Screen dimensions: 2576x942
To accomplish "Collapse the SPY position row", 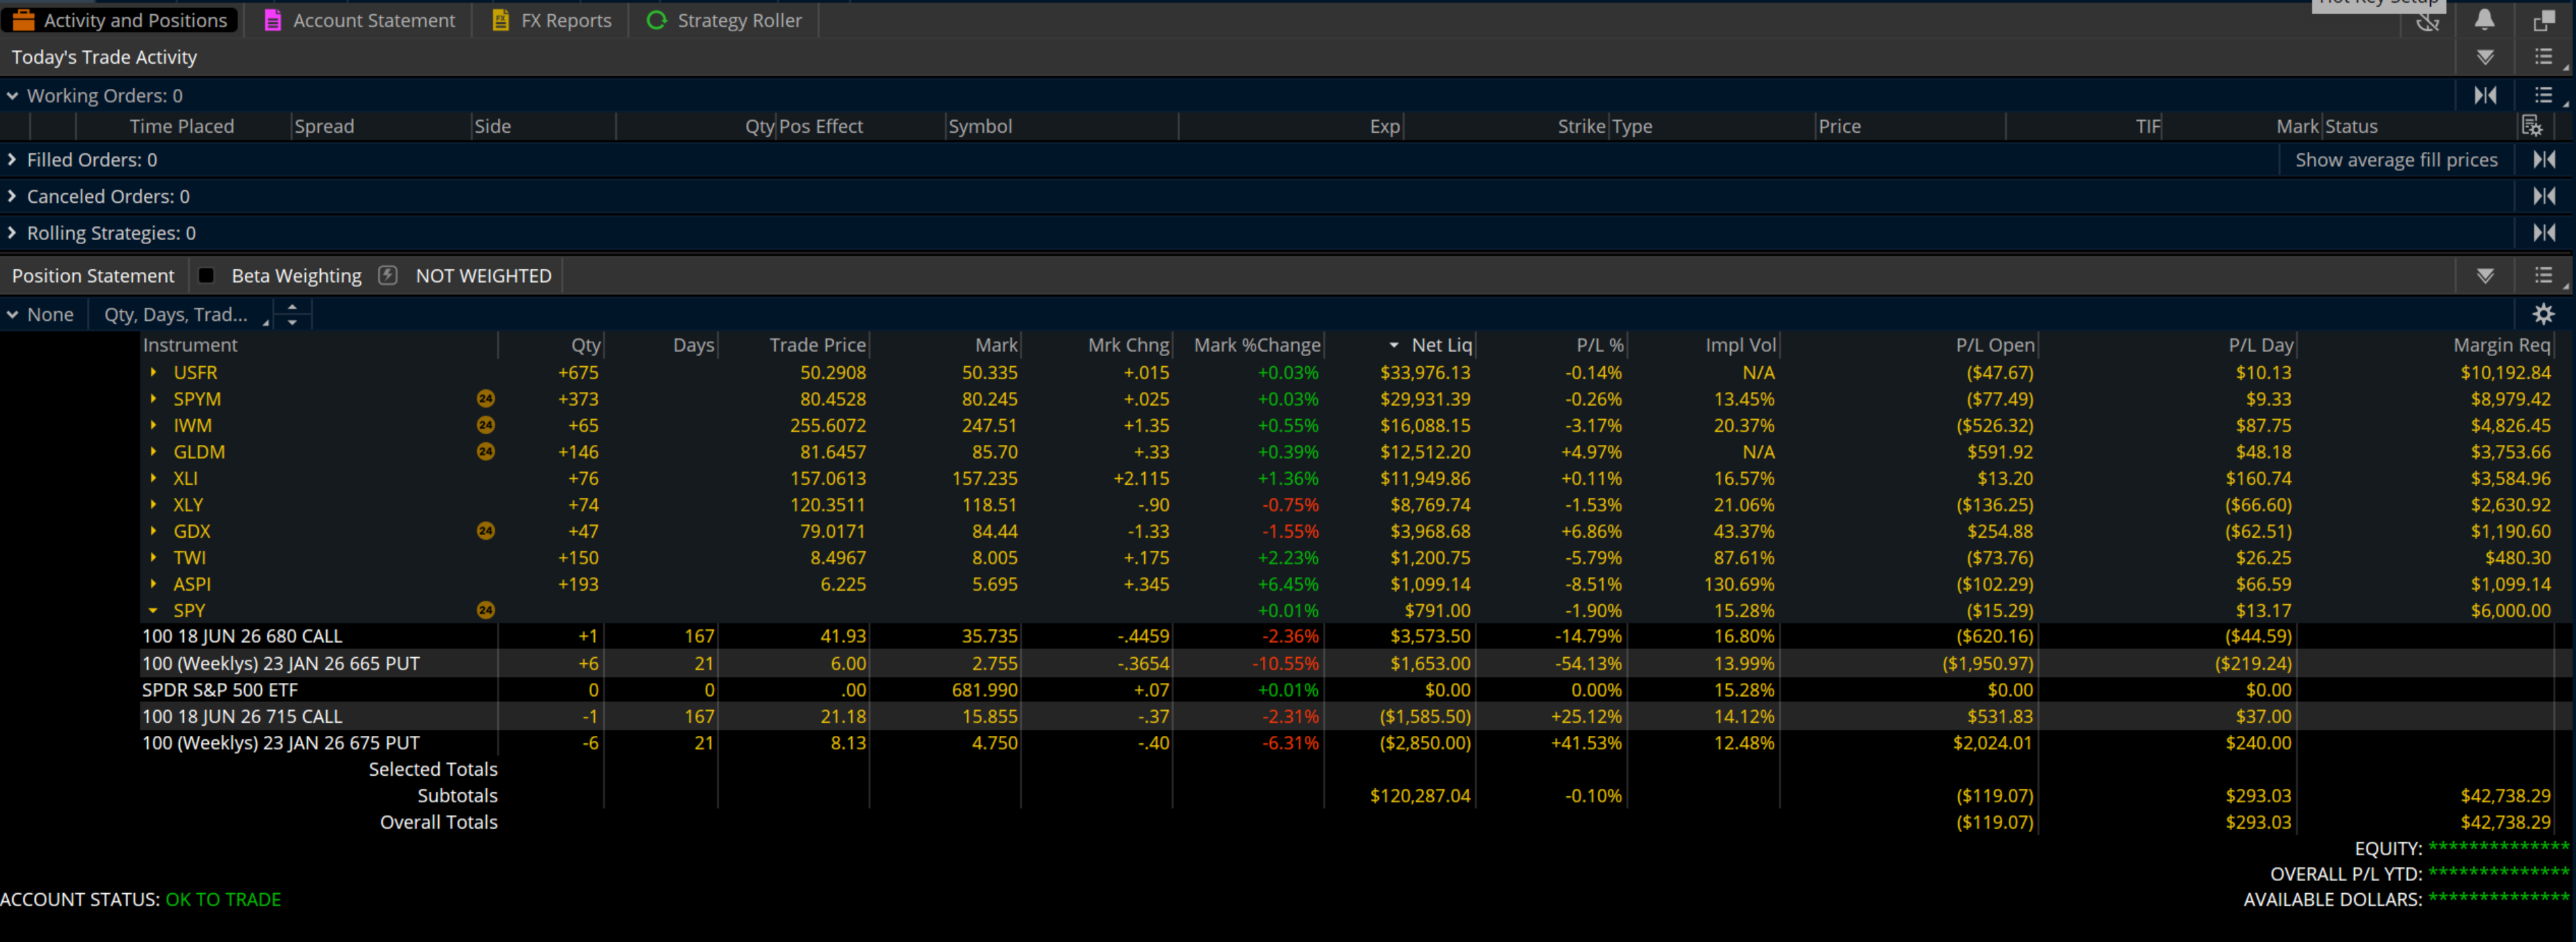I will 153,610.
